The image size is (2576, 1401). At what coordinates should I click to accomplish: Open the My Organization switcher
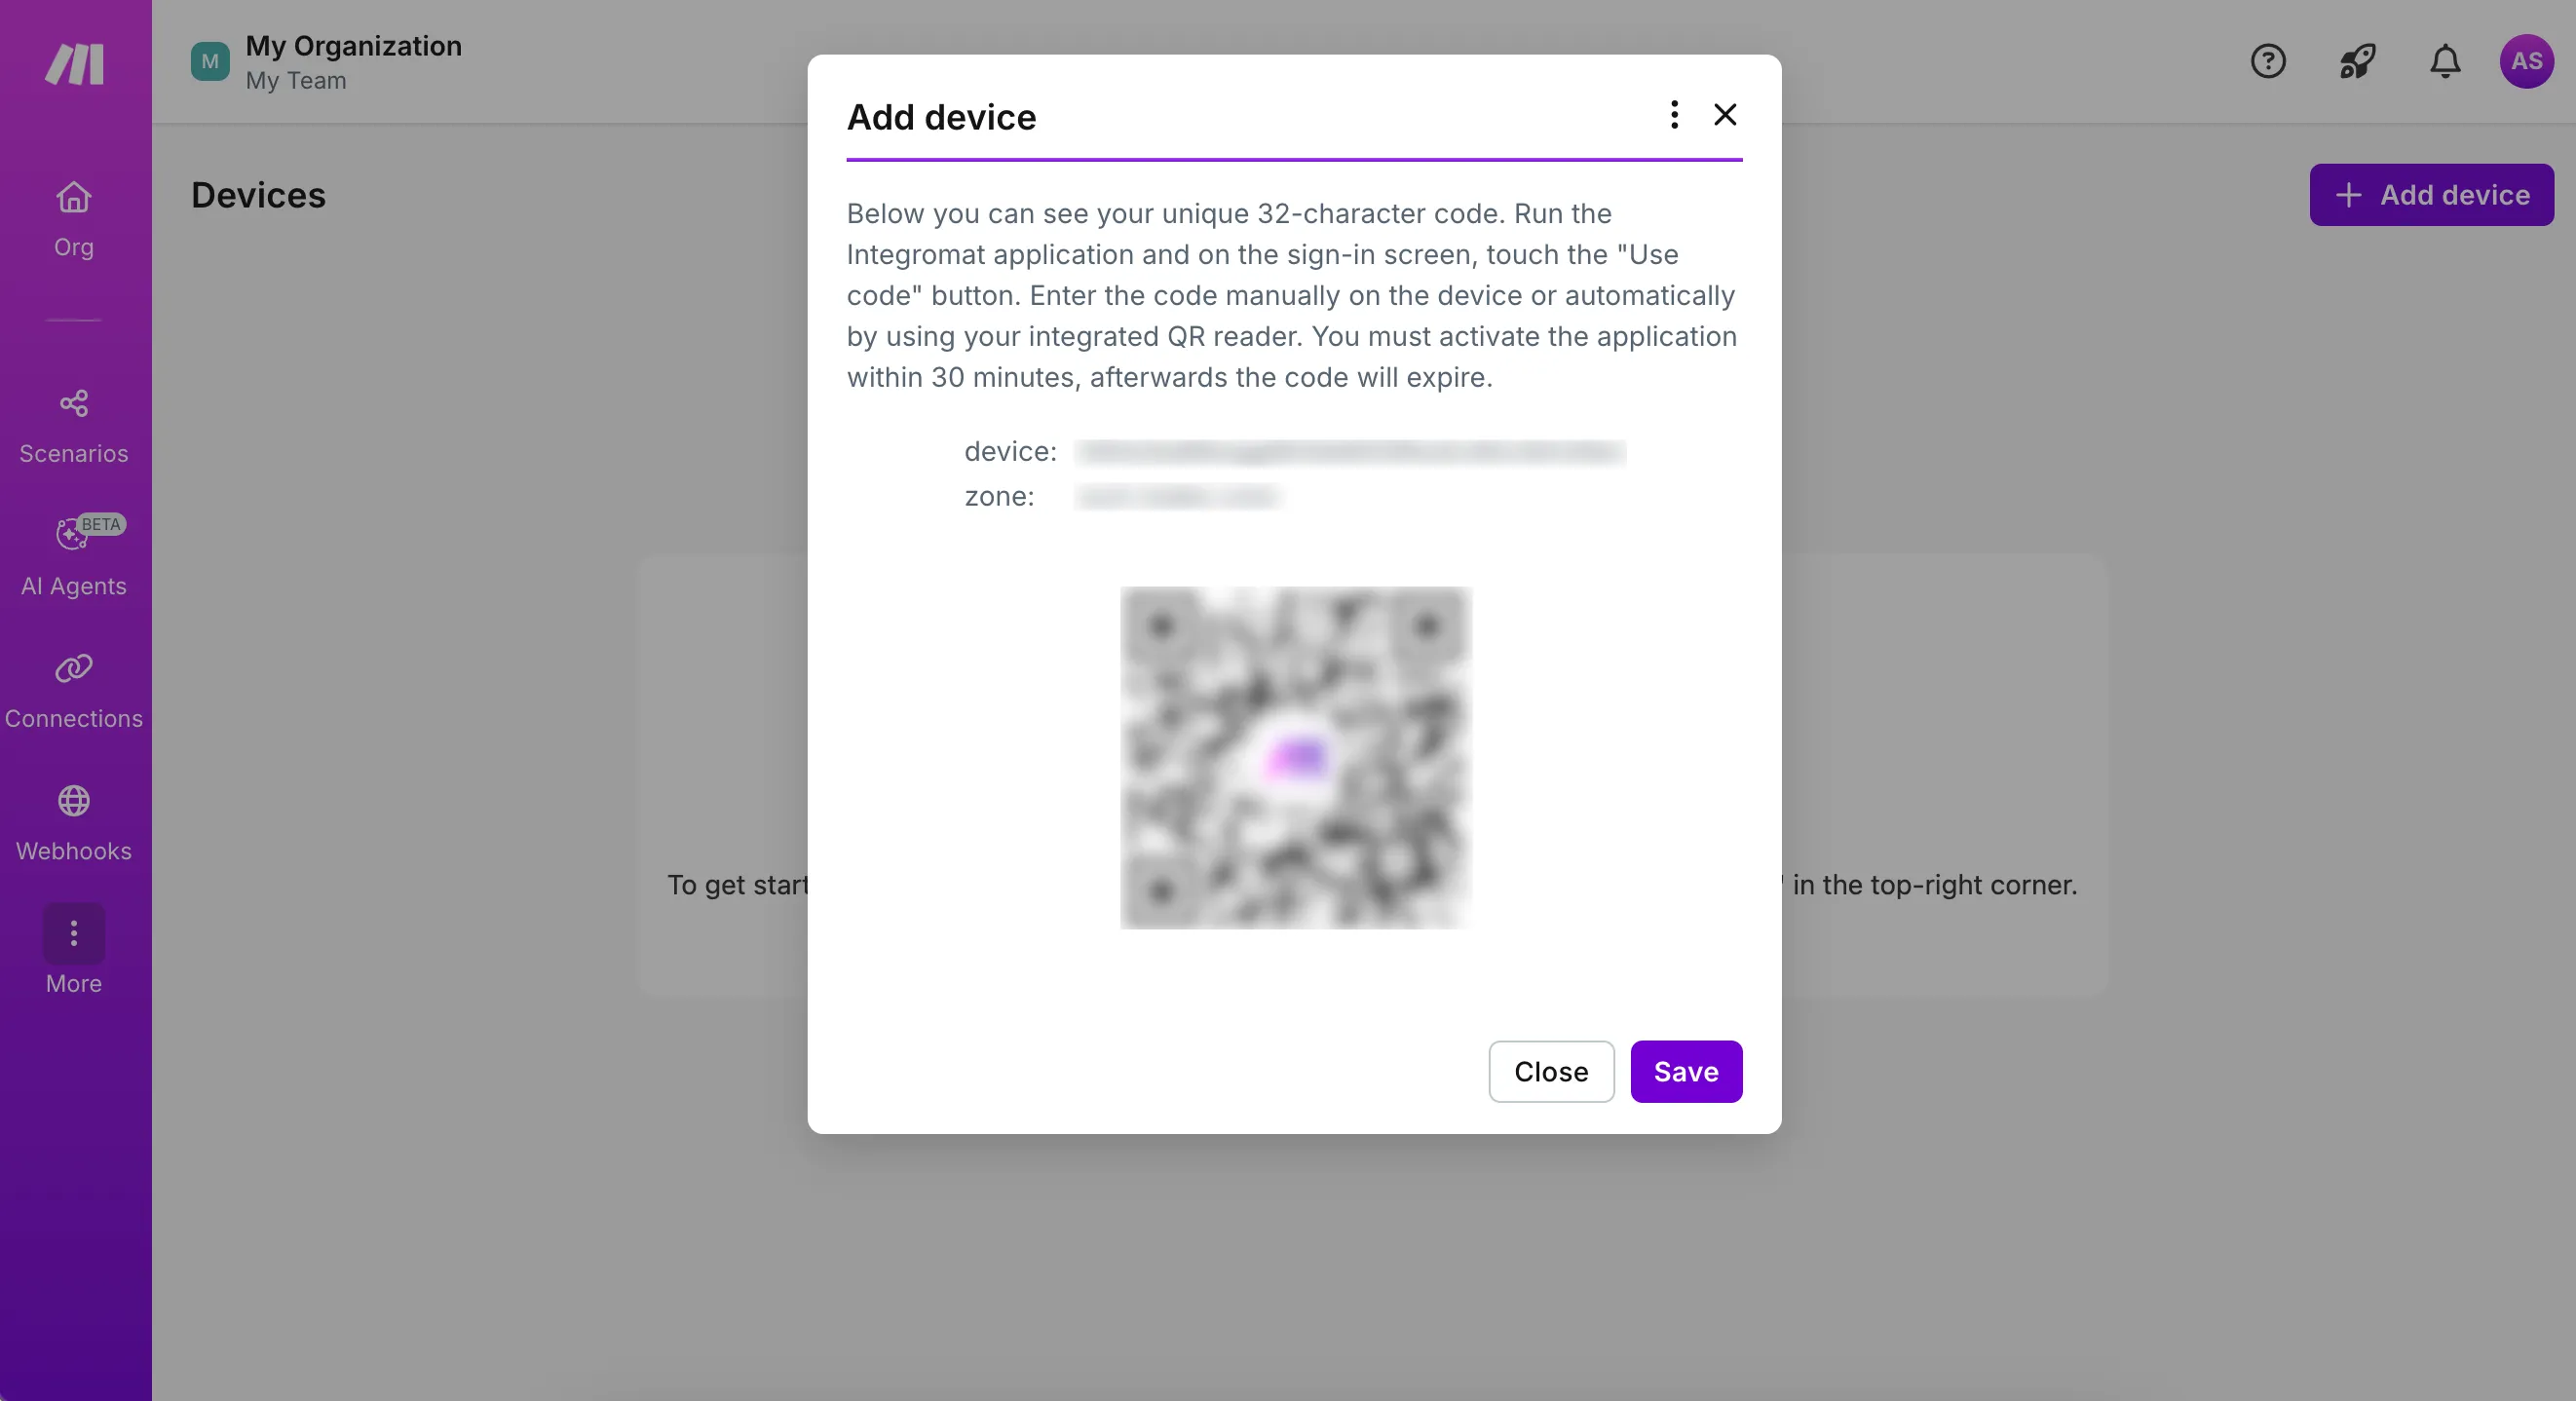pyautogui.click(x=326, y=62)
